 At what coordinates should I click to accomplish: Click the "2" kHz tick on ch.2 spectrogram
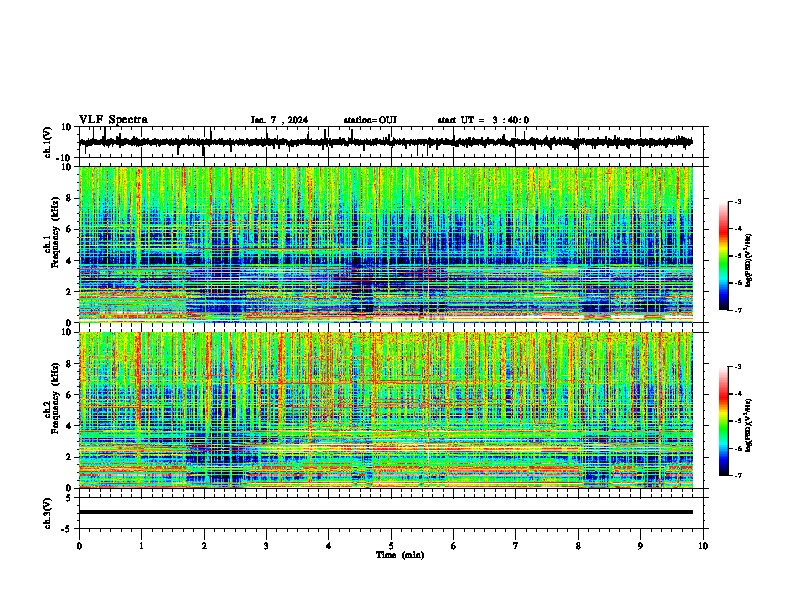pyautogui.click(x=70, y=457)
